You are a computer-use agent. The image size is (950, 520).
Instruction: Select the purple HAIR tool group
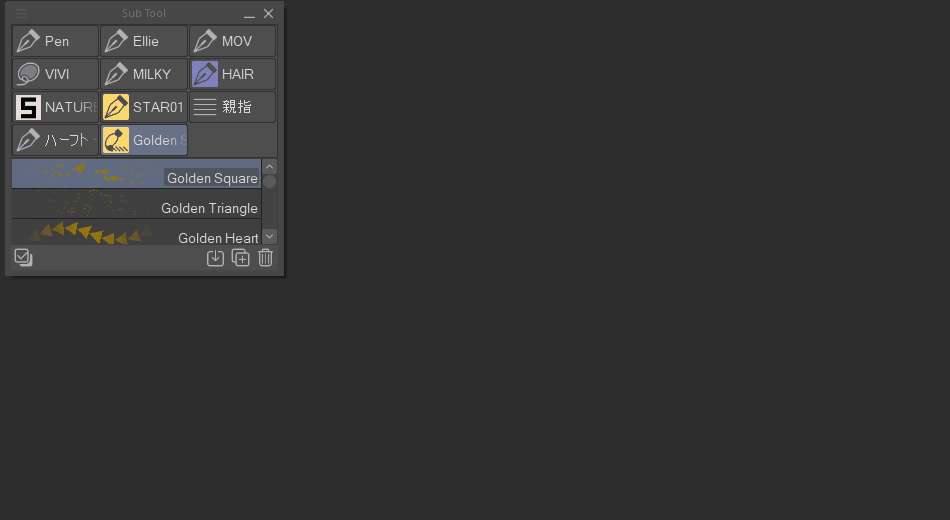(x=233, y=74)
